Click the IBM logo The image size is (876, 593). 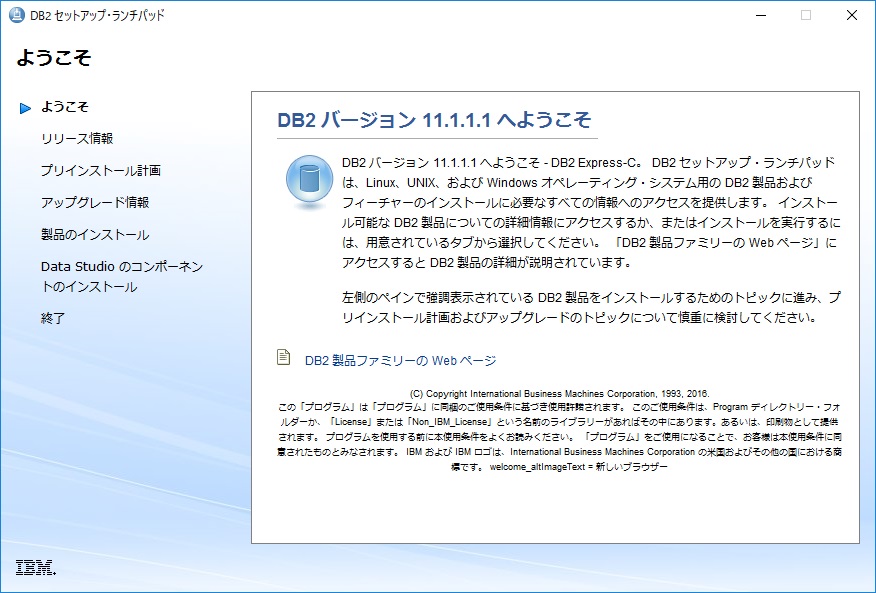[36, 567]
